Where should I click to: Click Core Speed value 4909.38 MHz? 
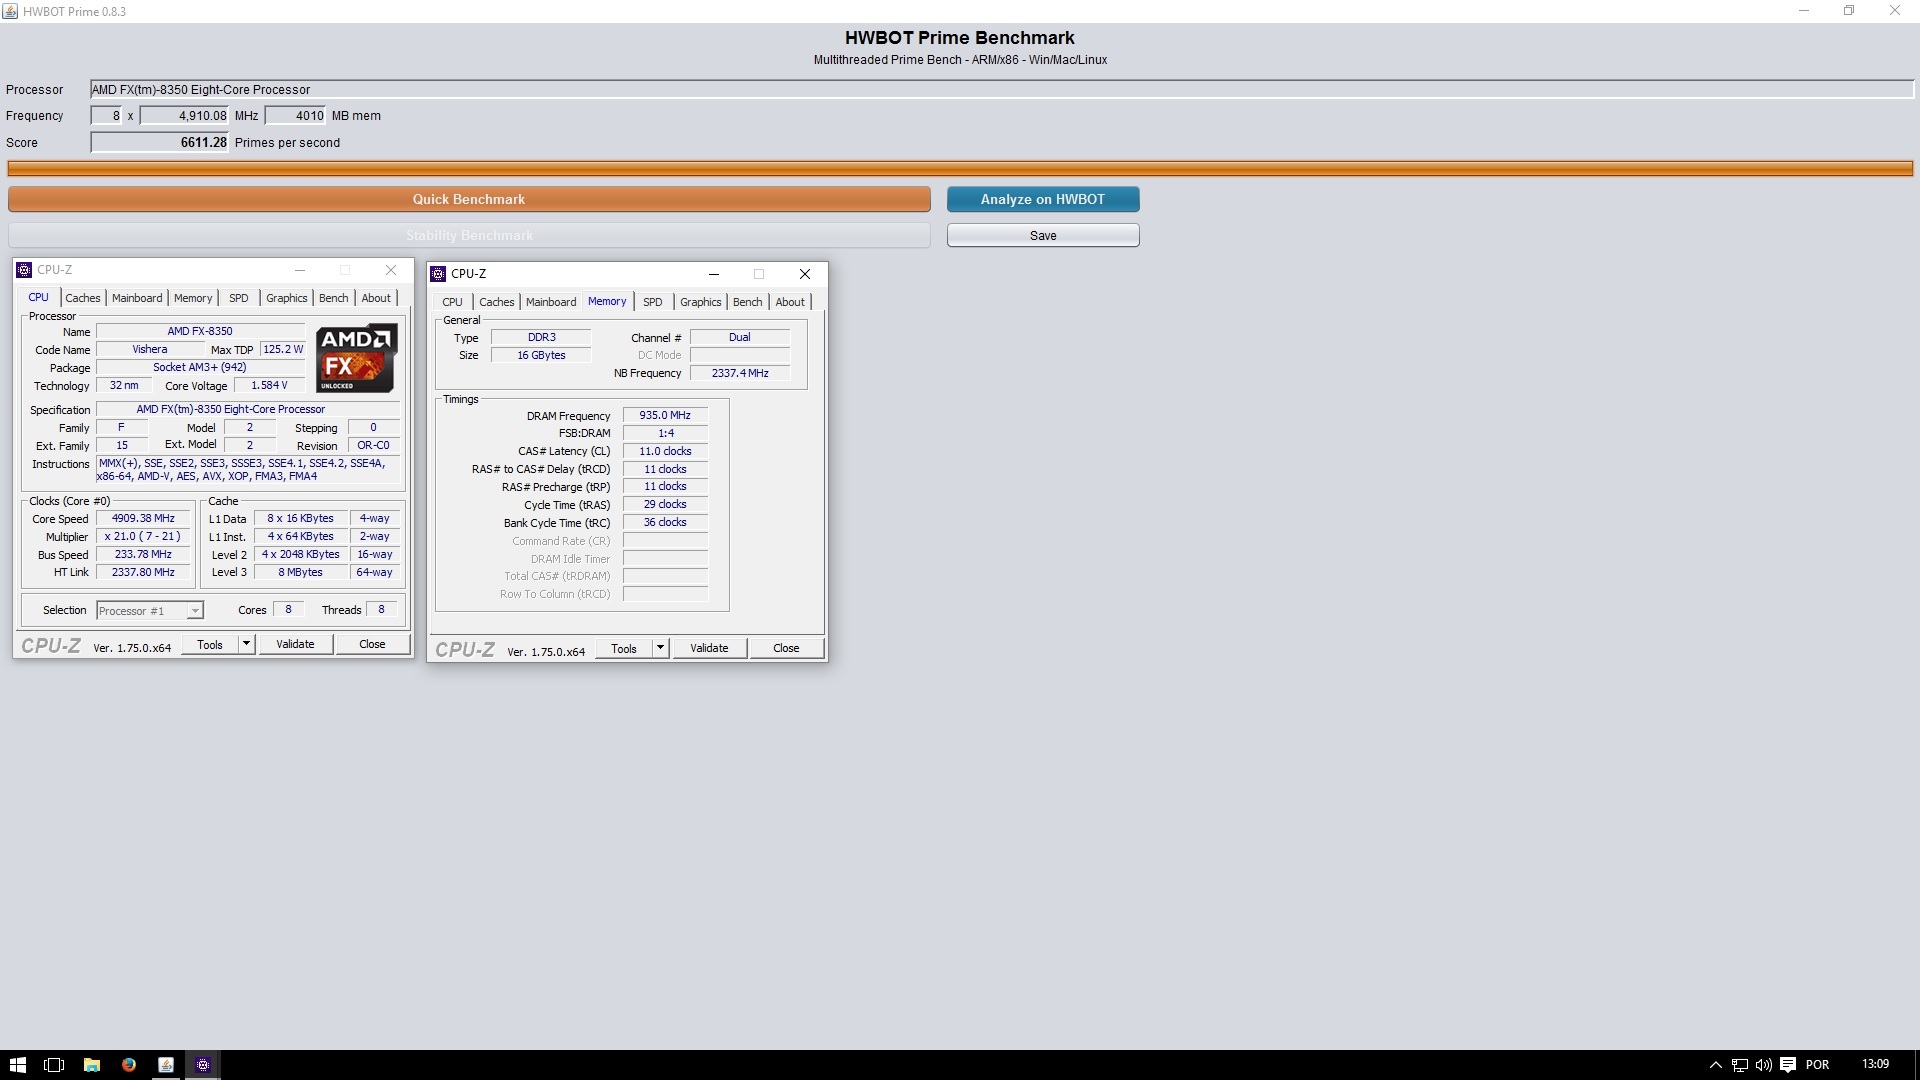(x=143, y=518)
